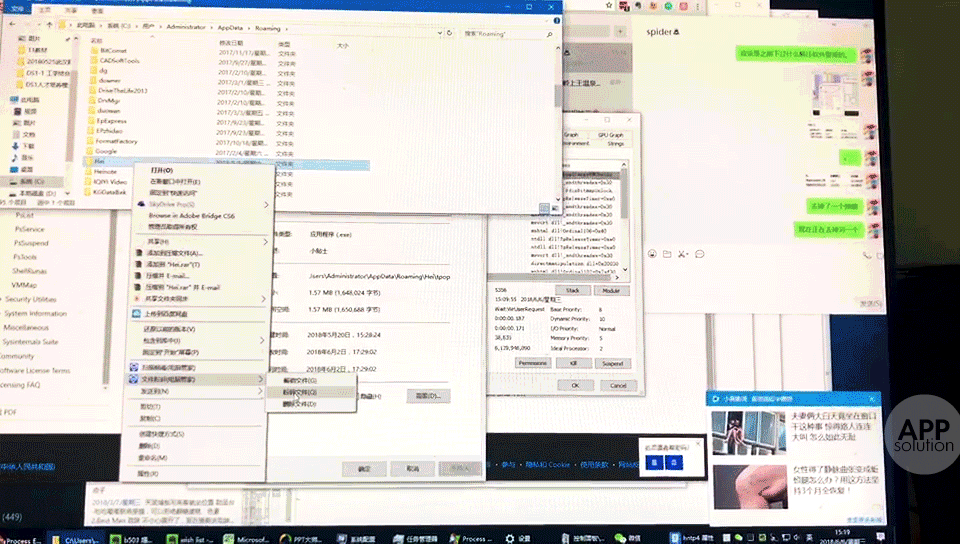Click the WeChat icon in the taskbar
This screenshot has height=544, width=960.
tap(622, 538)
